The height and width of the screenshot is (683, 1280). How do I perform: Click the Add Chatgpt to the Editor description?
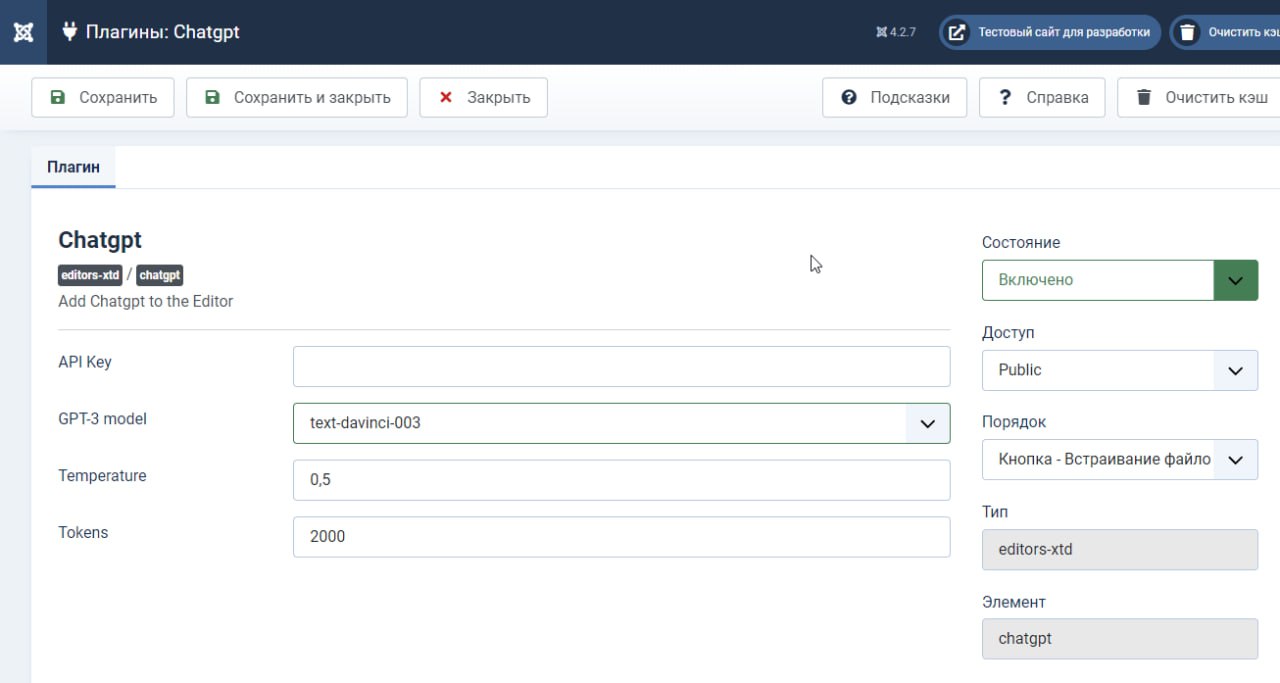coord(146,301)
